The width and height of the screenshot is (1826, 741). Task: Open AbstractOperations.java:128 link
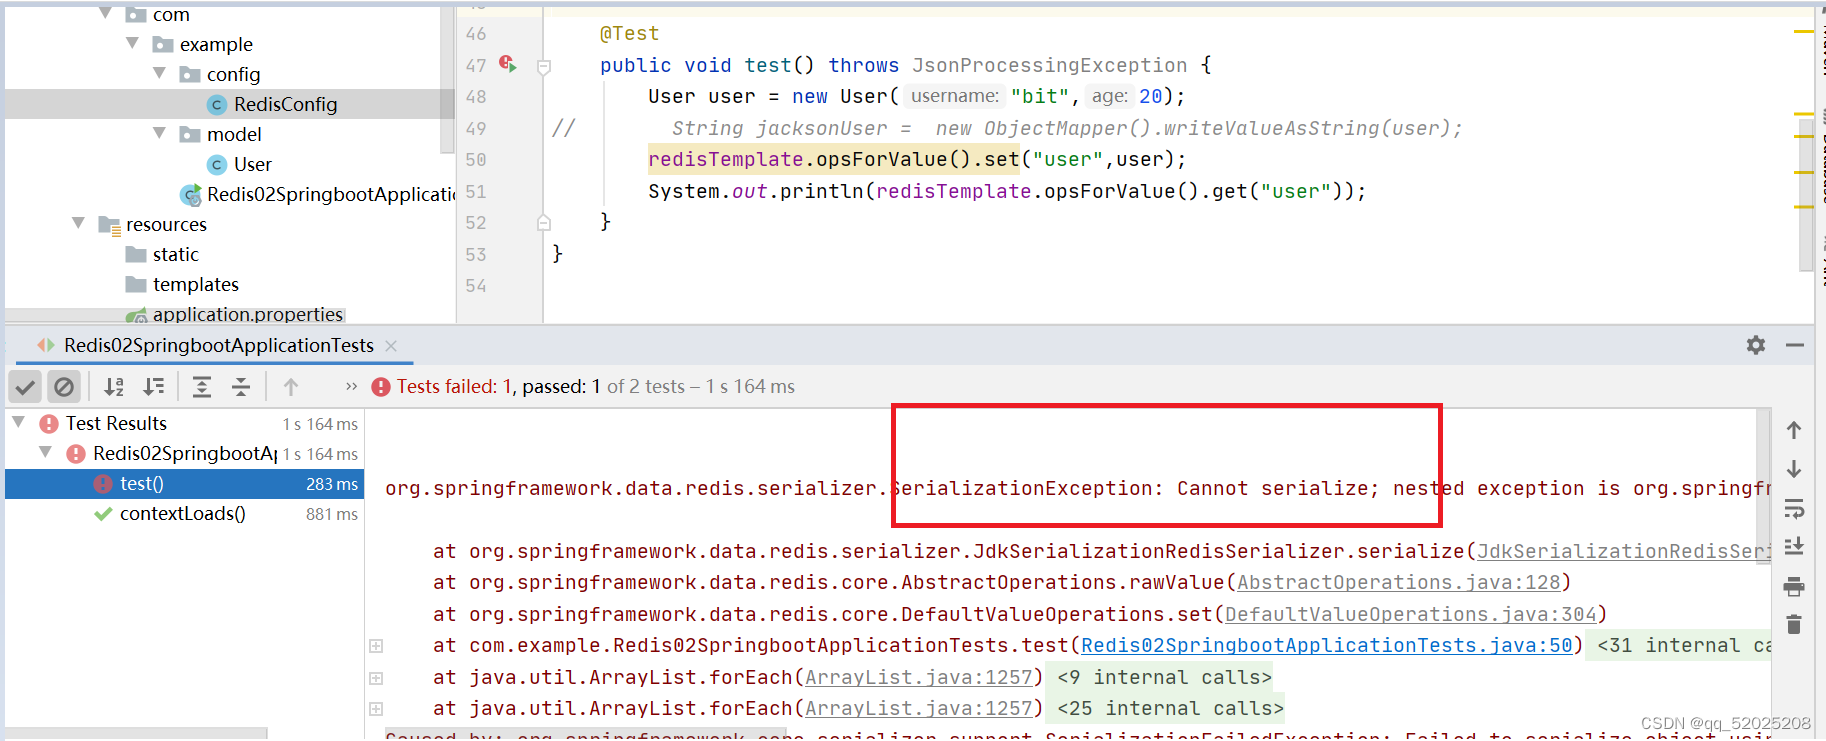pyautogui.click(x=1398, y=582)
